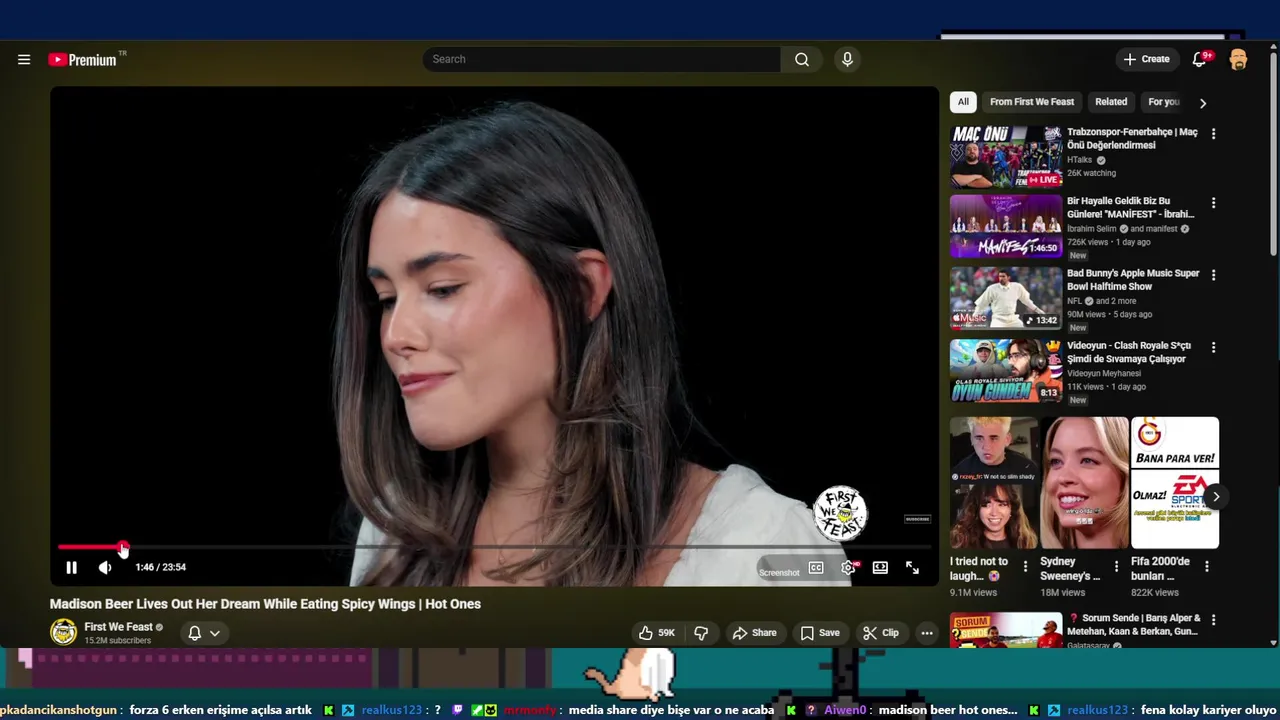1280x720 pixels.
Task: Open notification preferences dropdown for channel
Action: pos(204,633)
